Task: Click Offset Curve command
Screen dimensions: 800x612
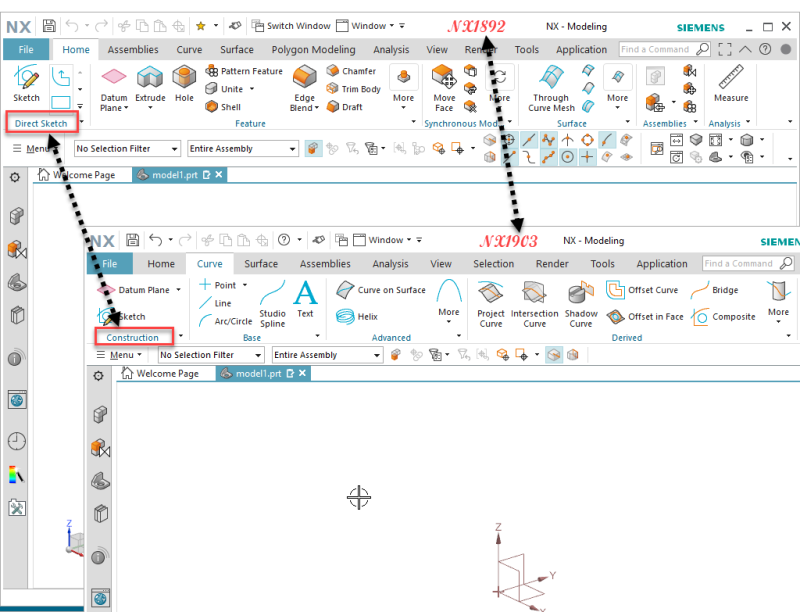Action: click(x=642, y=290)
